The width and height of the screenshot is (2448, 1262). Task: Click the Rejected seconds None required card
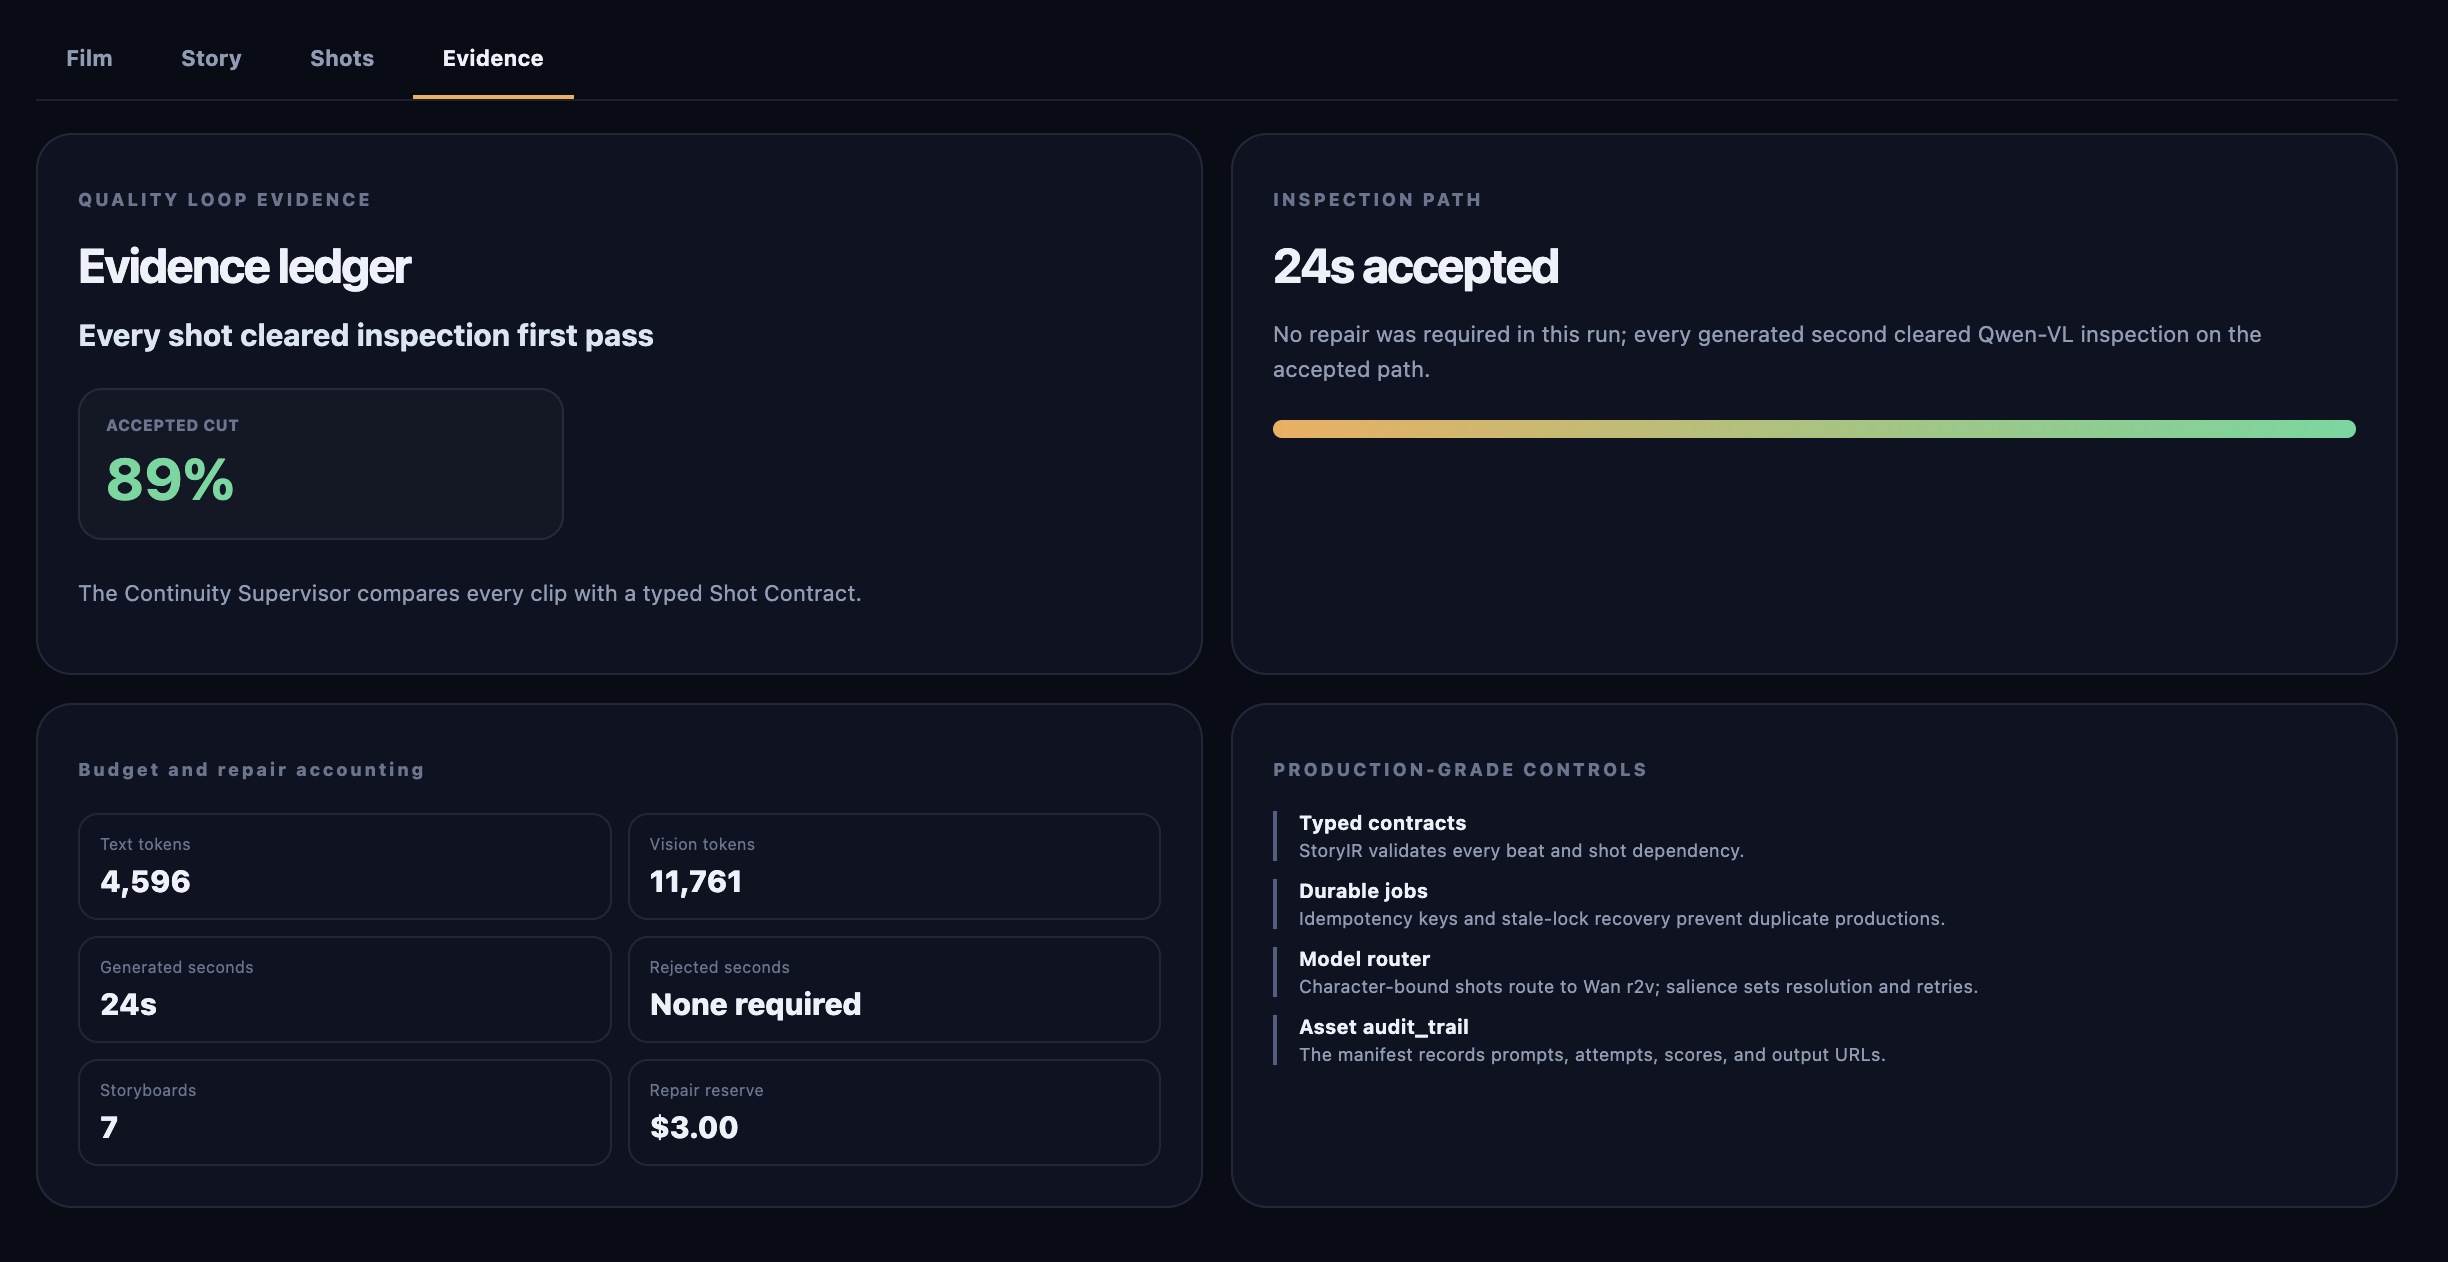click(894, 989)
